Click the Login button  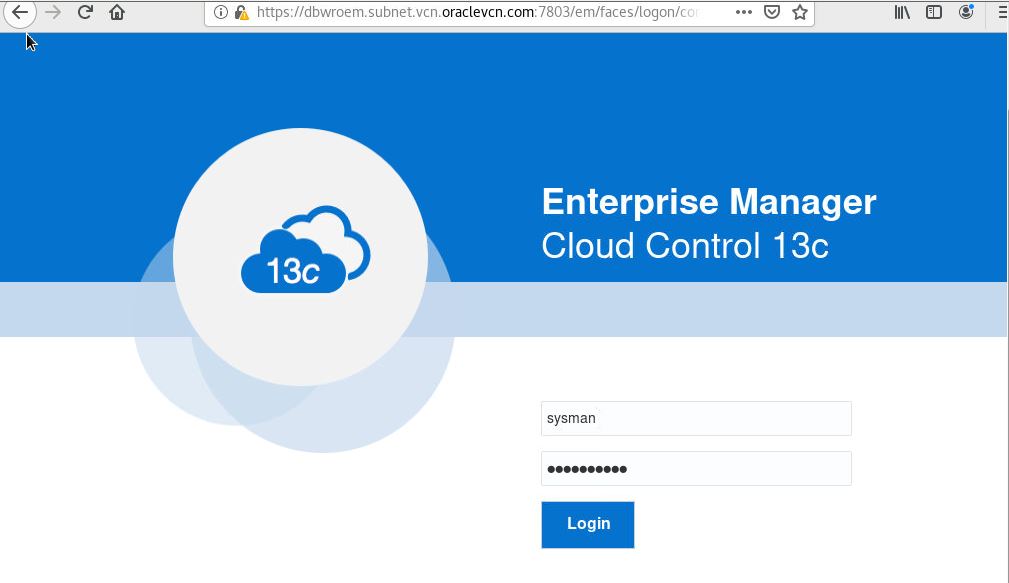[x=587, y=524]
